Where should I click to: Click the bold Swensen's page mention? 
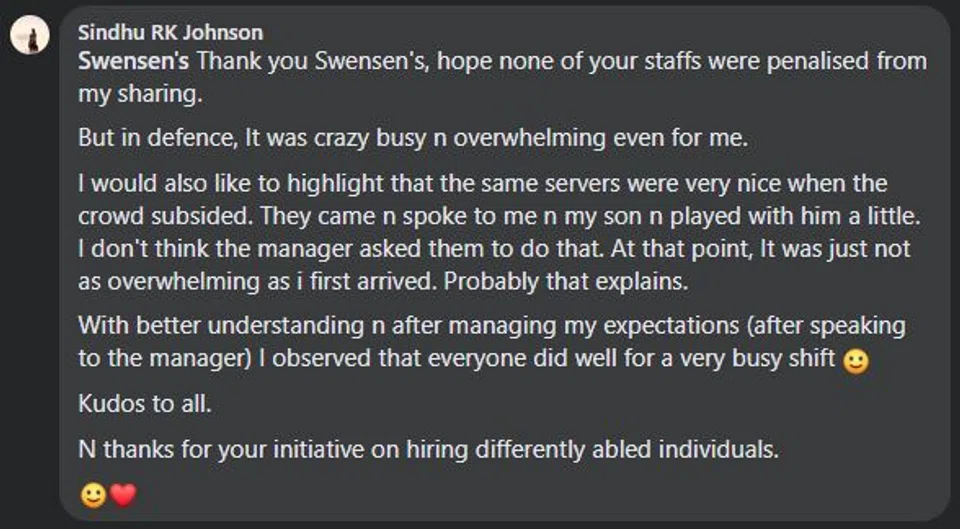point(133,60)
